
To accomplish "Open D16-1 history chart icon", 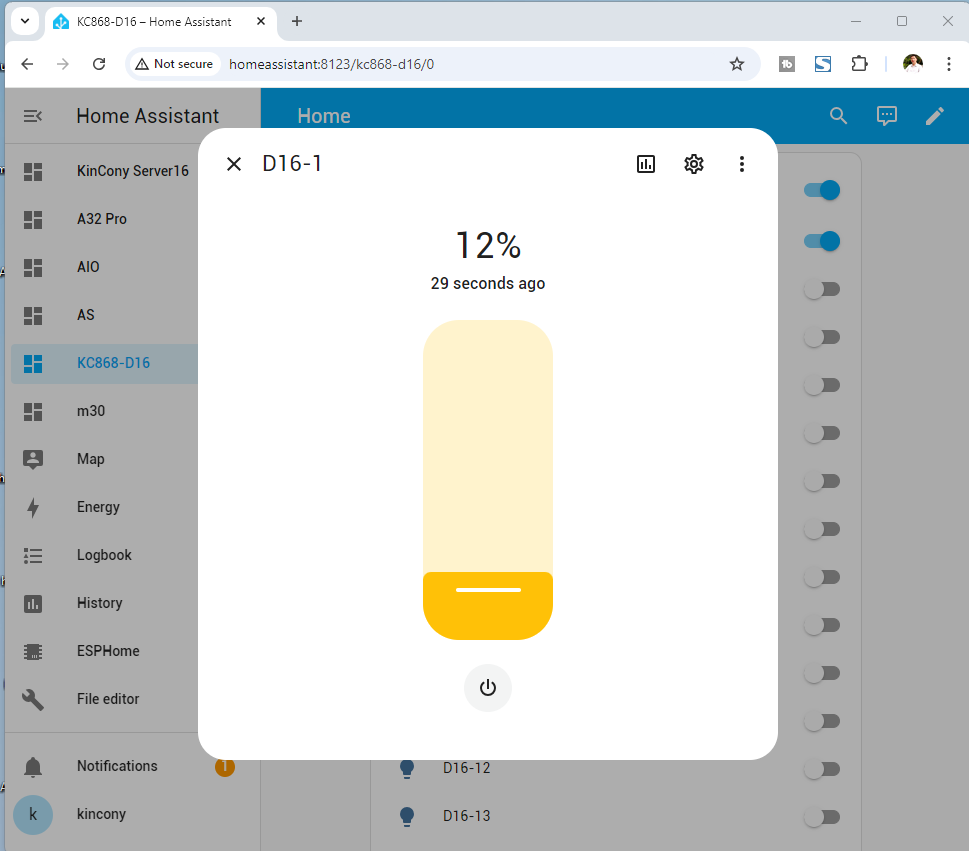I will tap(646, 164).
